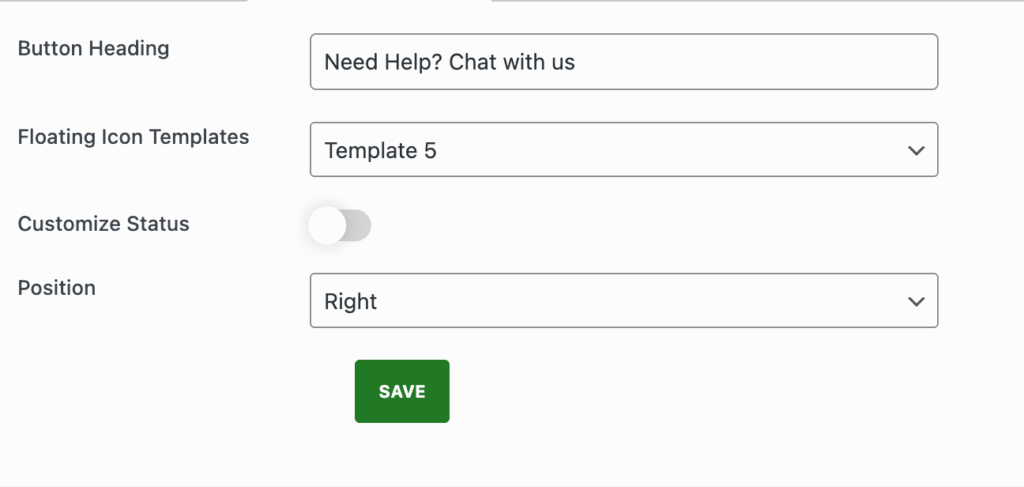The height and width of the screenshot is (487, 1024).
Task: Place cursor on 'us' in heading field
Action: point(564,64)
